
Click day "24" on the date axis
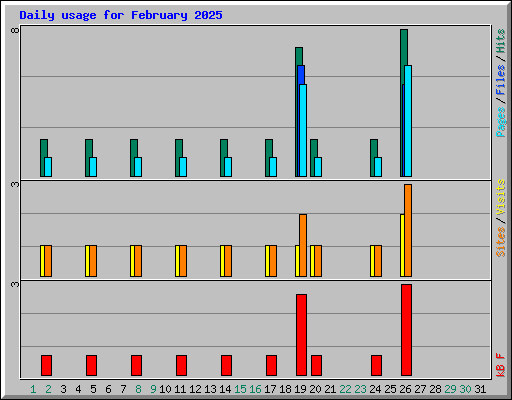(375, 389)
